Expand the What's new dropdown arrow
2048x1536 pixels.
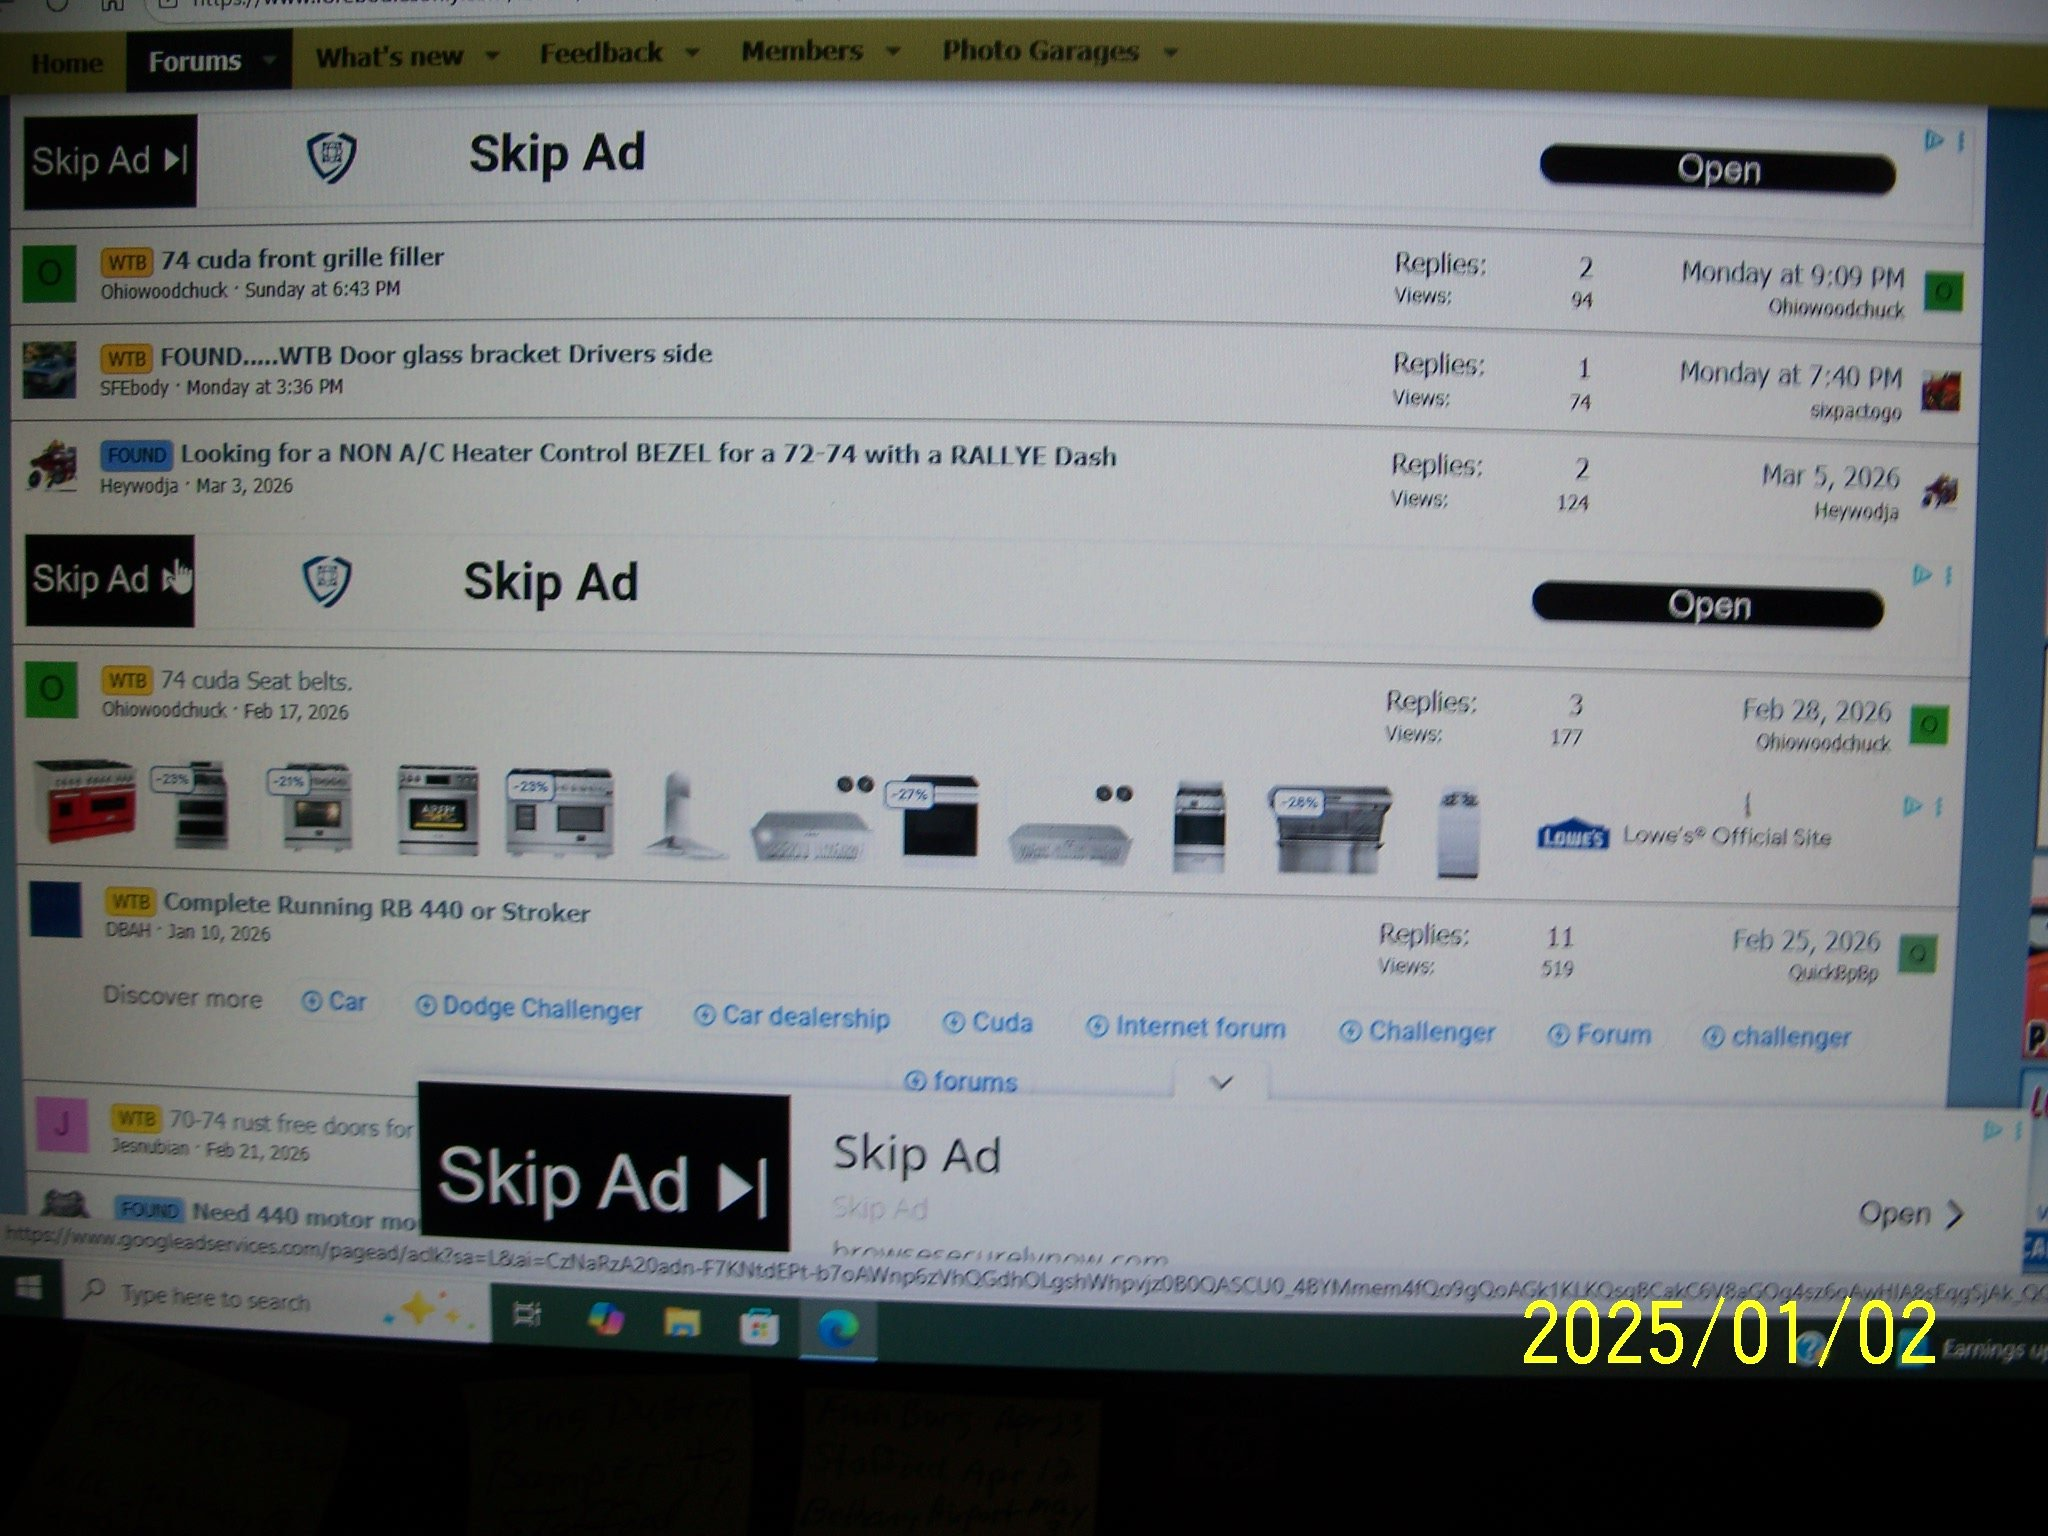pyautogui.click(x=492, y=56)
